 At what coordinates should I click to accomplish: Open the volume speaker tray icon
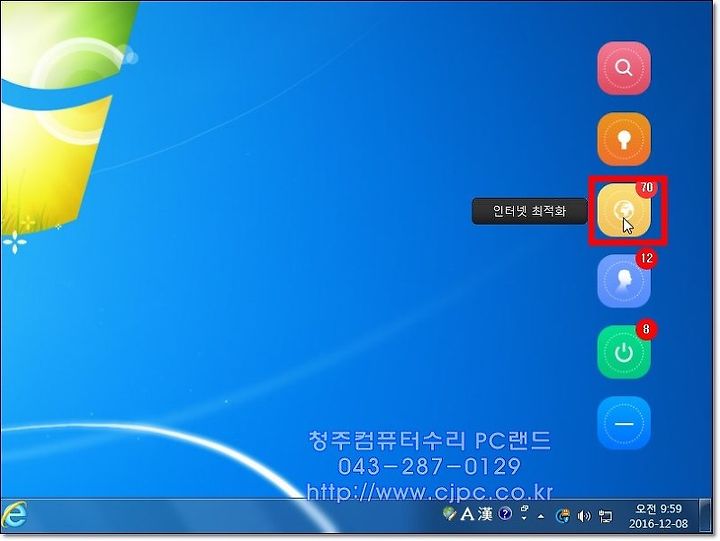click(584, 516)
